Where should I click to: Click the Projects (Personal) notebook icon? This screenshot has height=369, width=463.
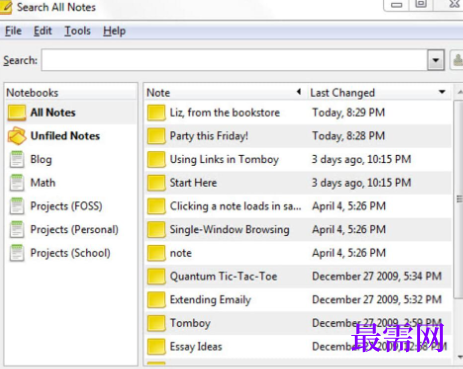[x=17, y=229]
